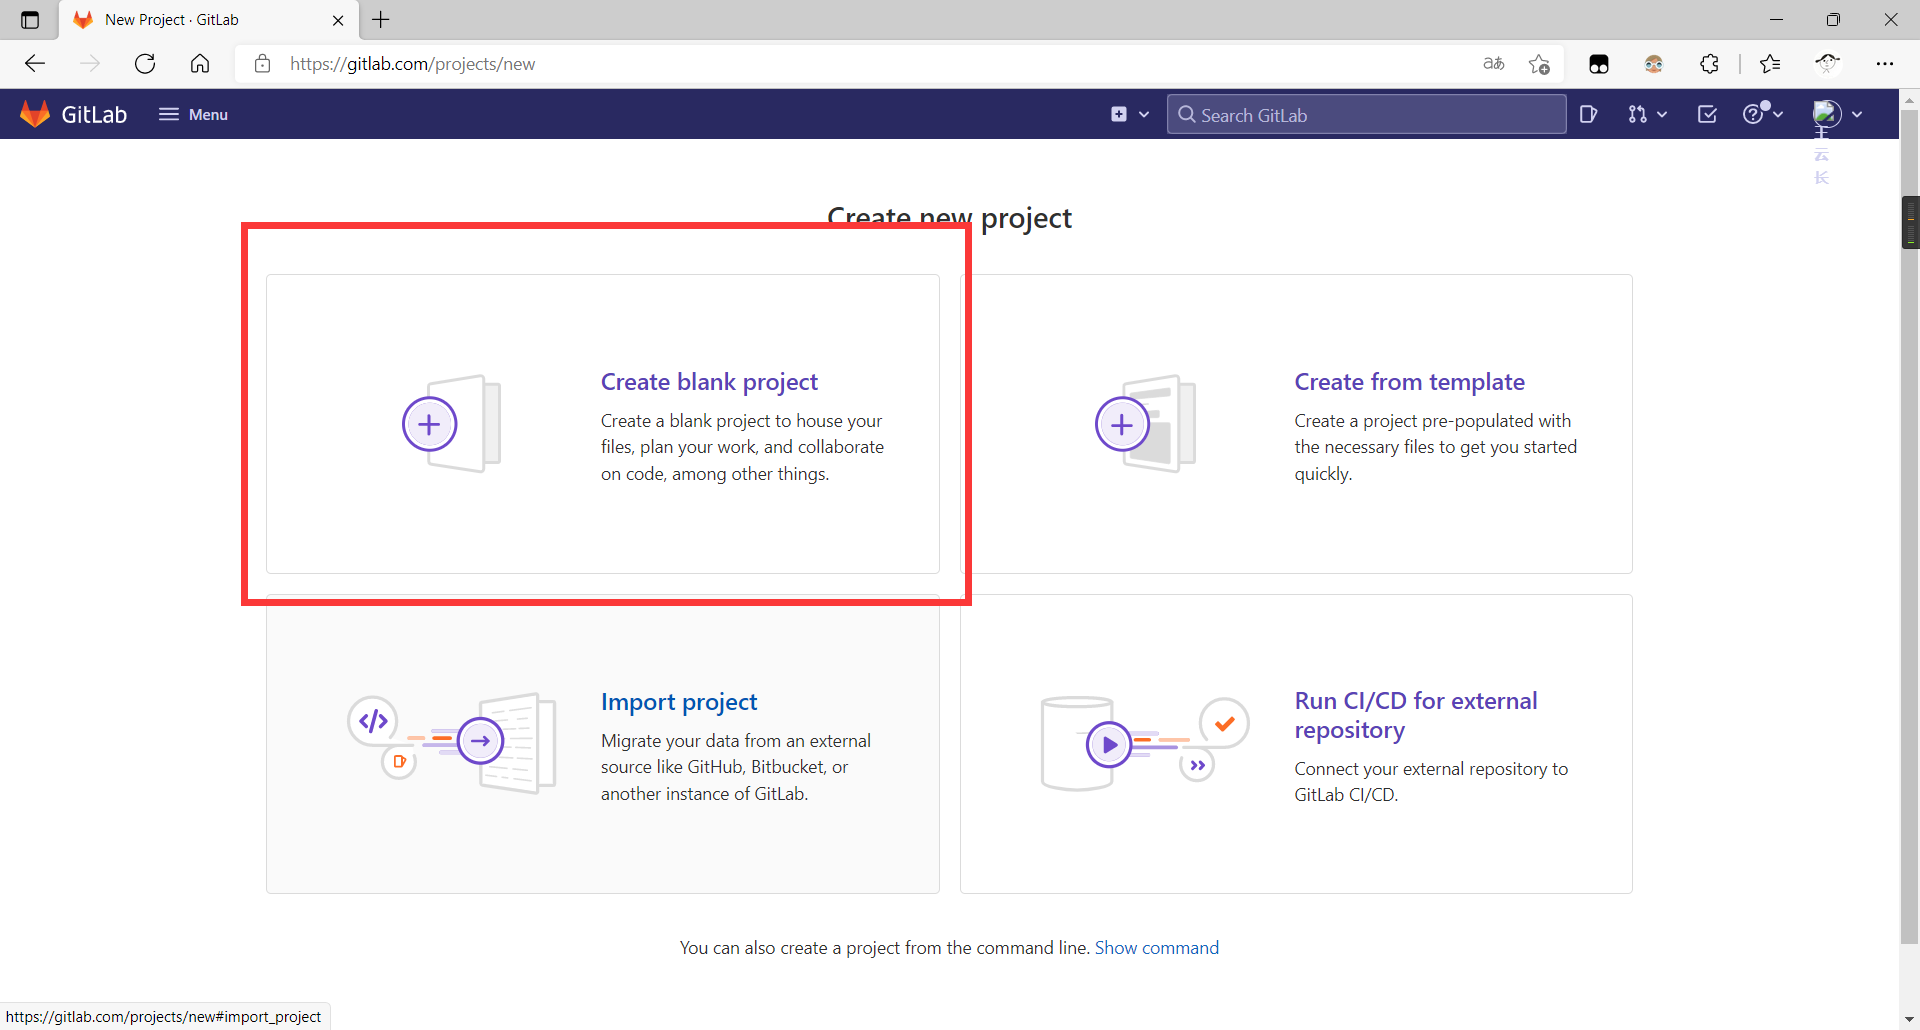Click the scrollbar down arrow
1920x1030 pixels.
click(x=1910, y=1019)
